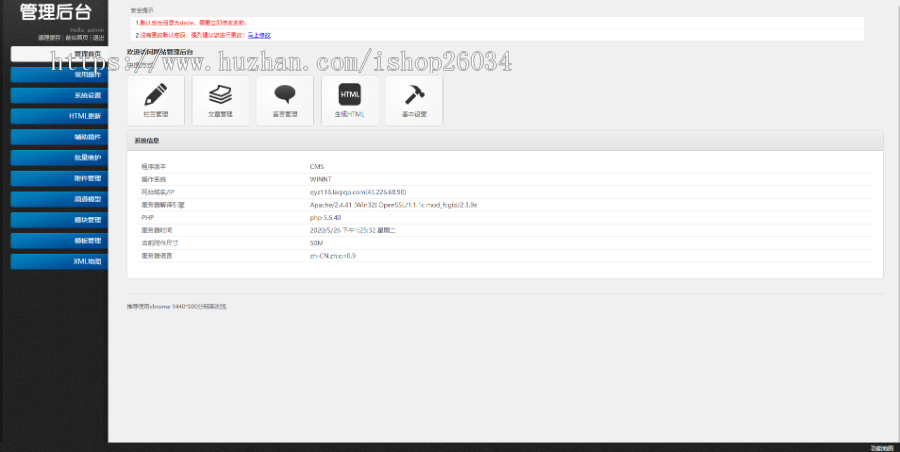900x452 pixels.
Task: Select 管理首页 in the sidebar
Action: point(59,54)
